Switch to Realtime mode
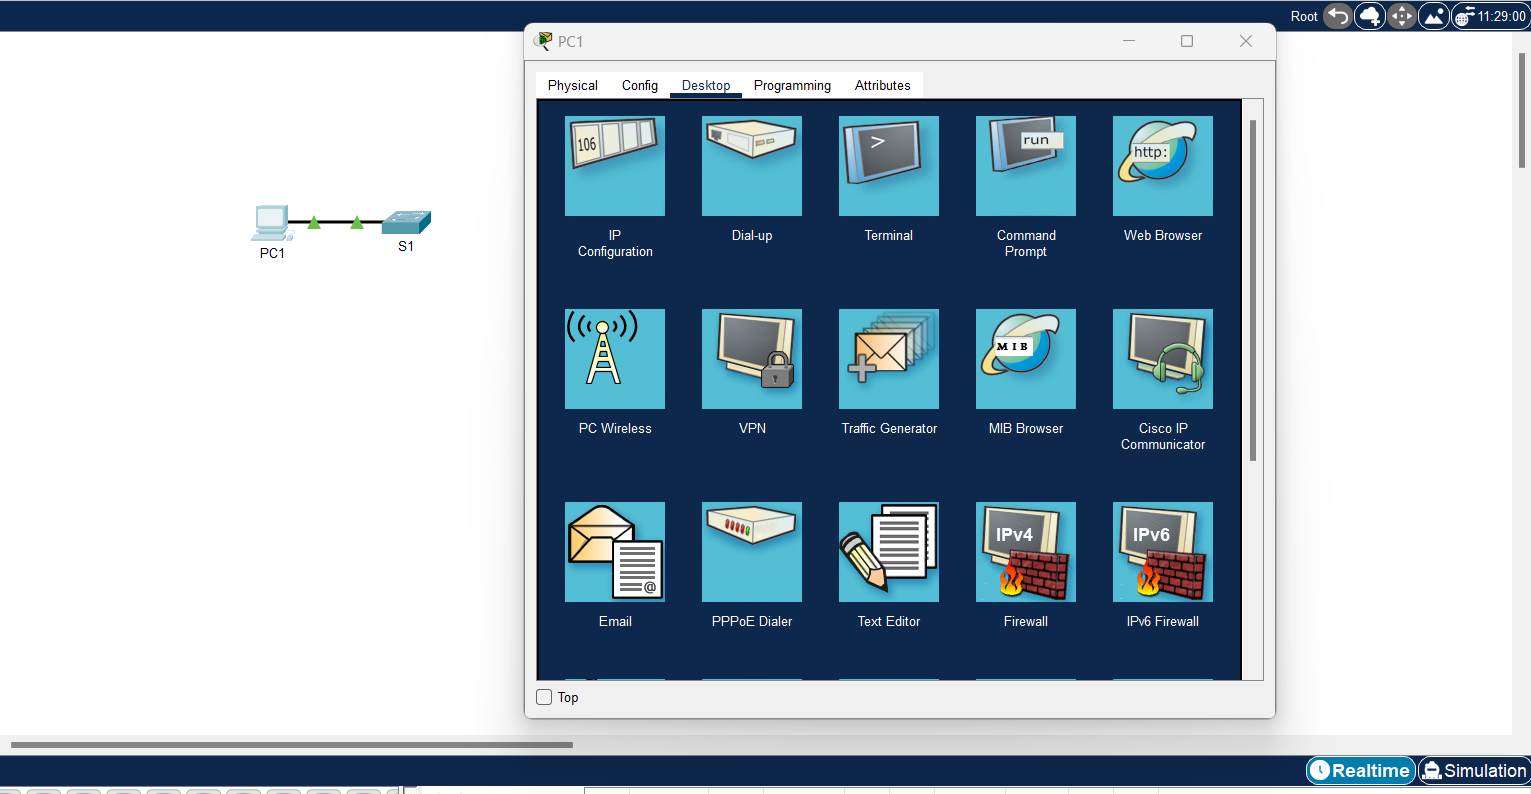1531x794 pixels. coord(1360,770)
